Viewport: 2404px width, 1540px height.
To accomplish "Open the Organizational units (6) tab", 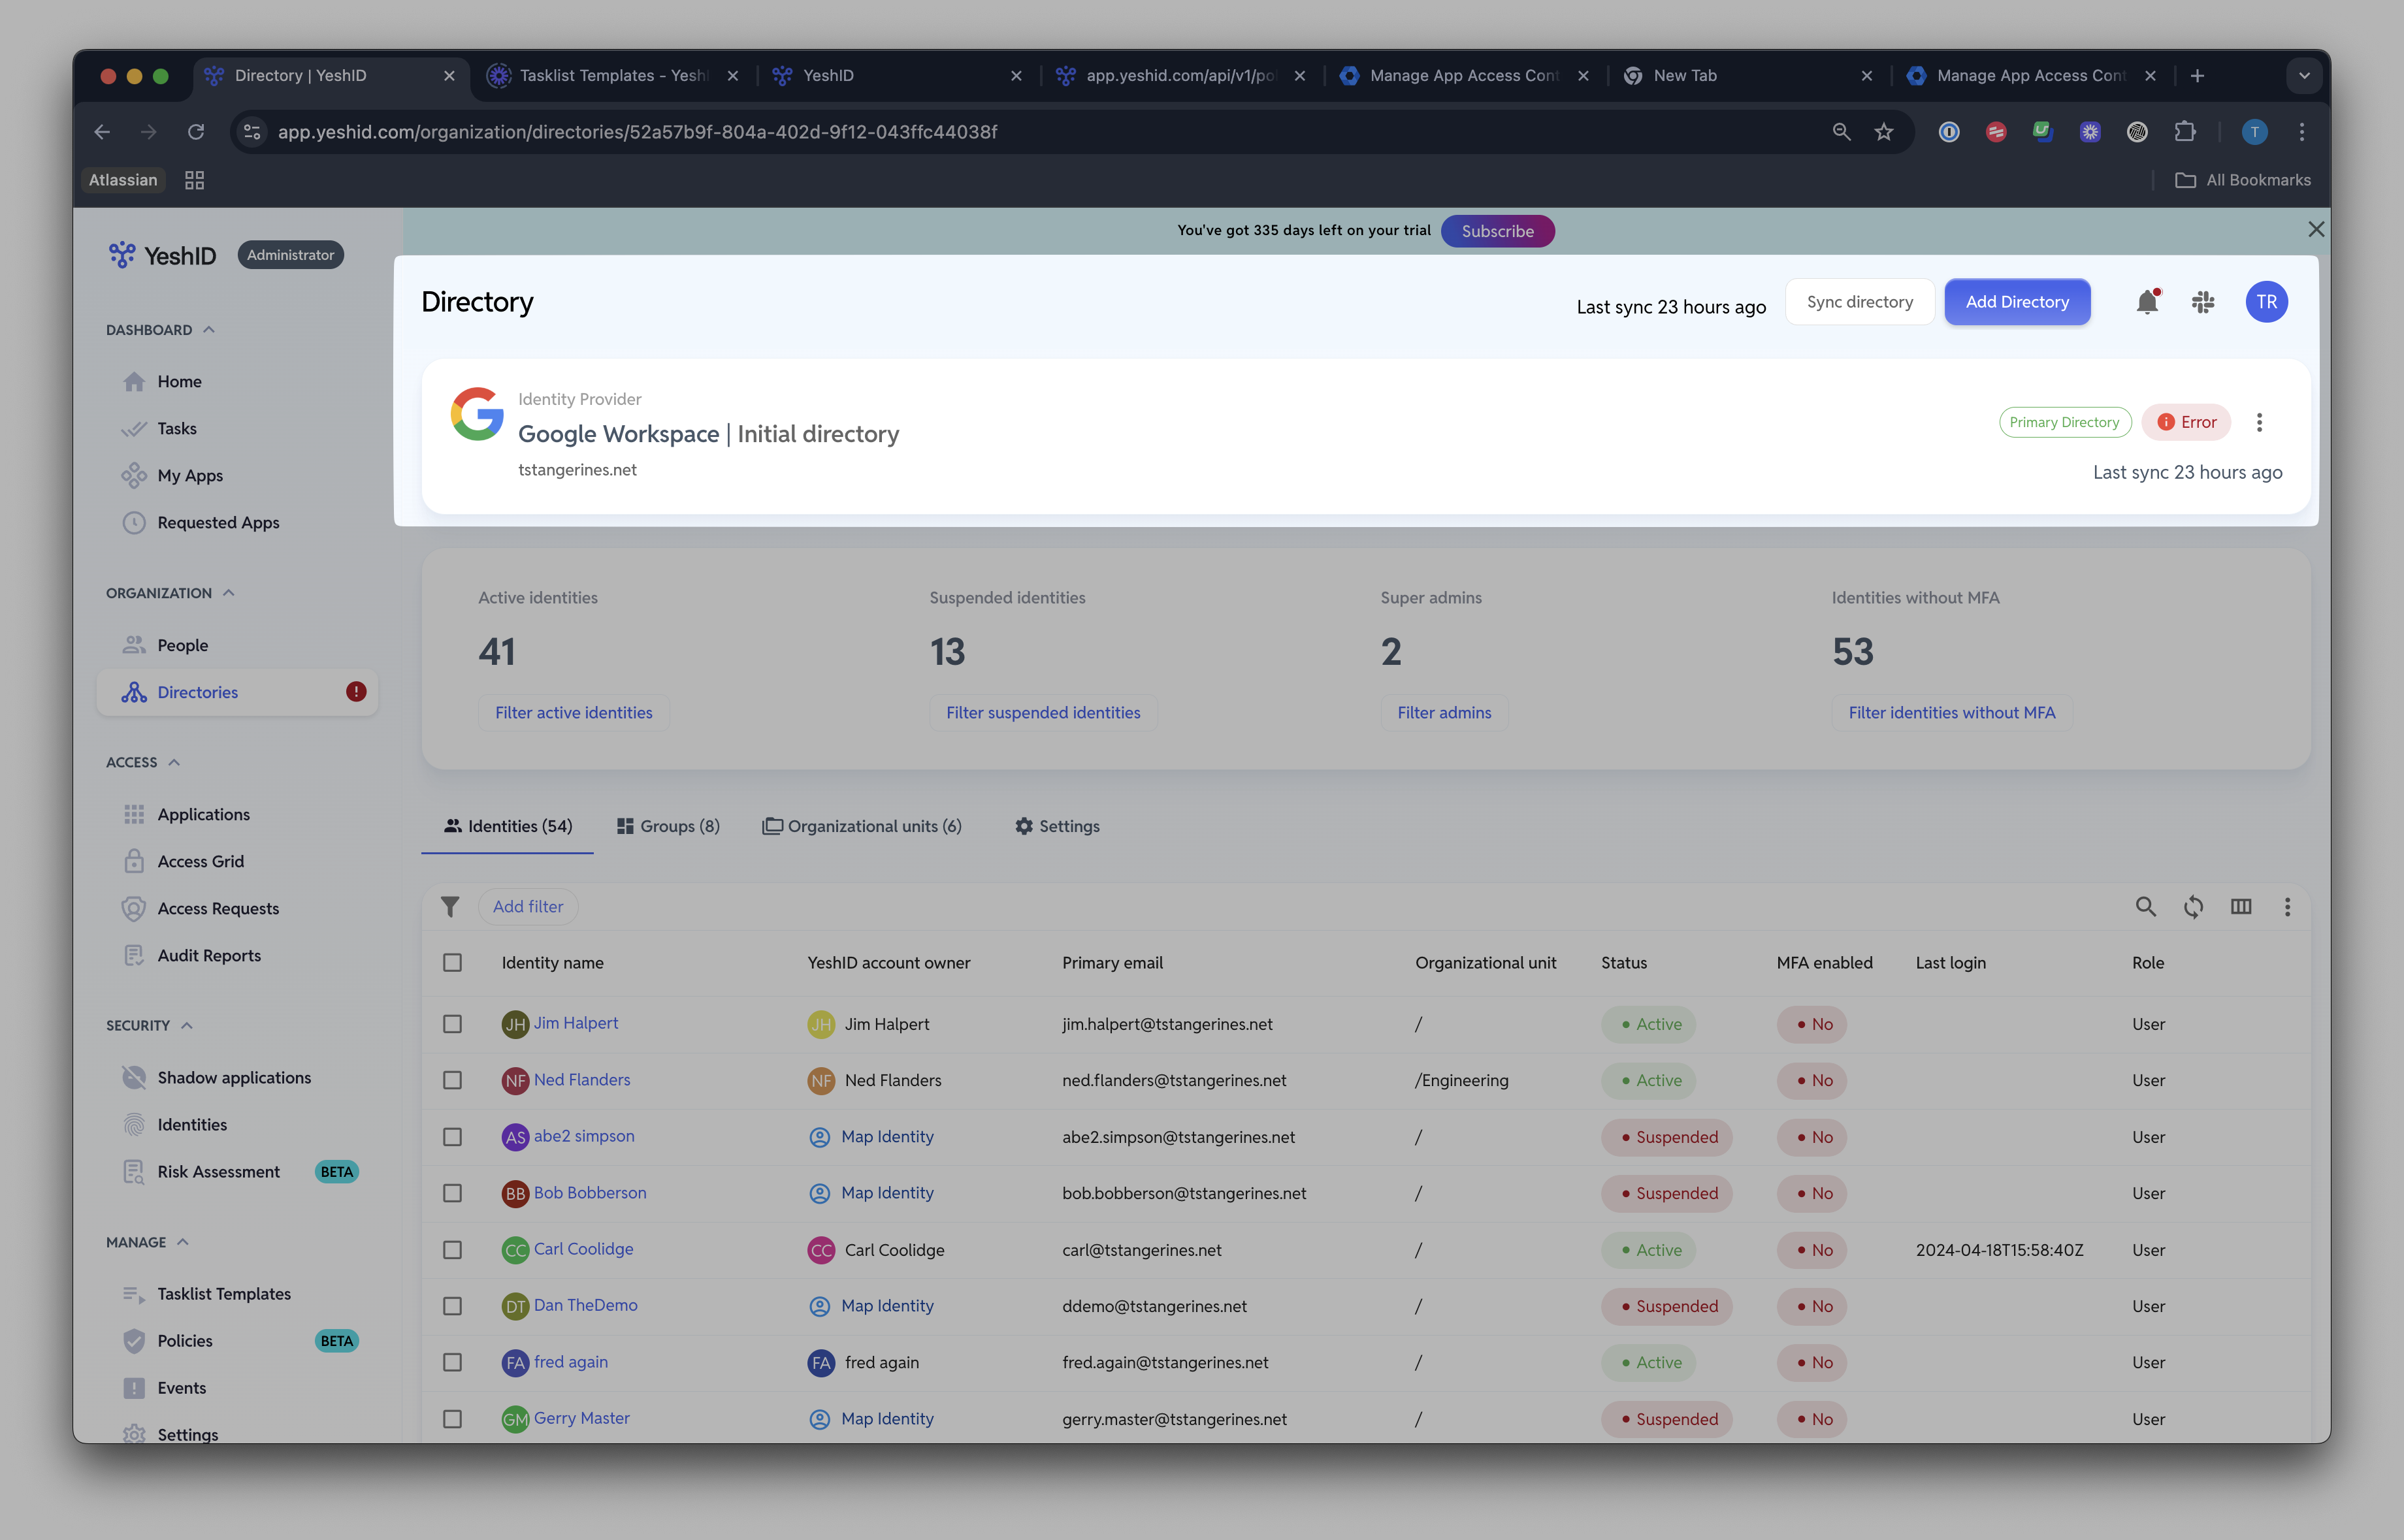I will click(x=862, y=826).
